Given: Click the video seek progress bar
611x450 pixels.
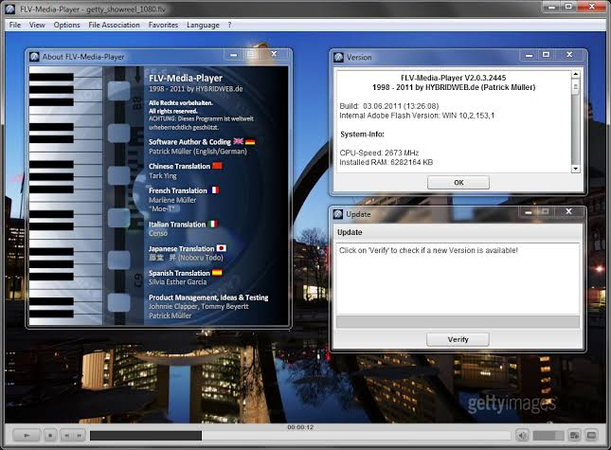Looking at the screenshot, I should [300, 436].
